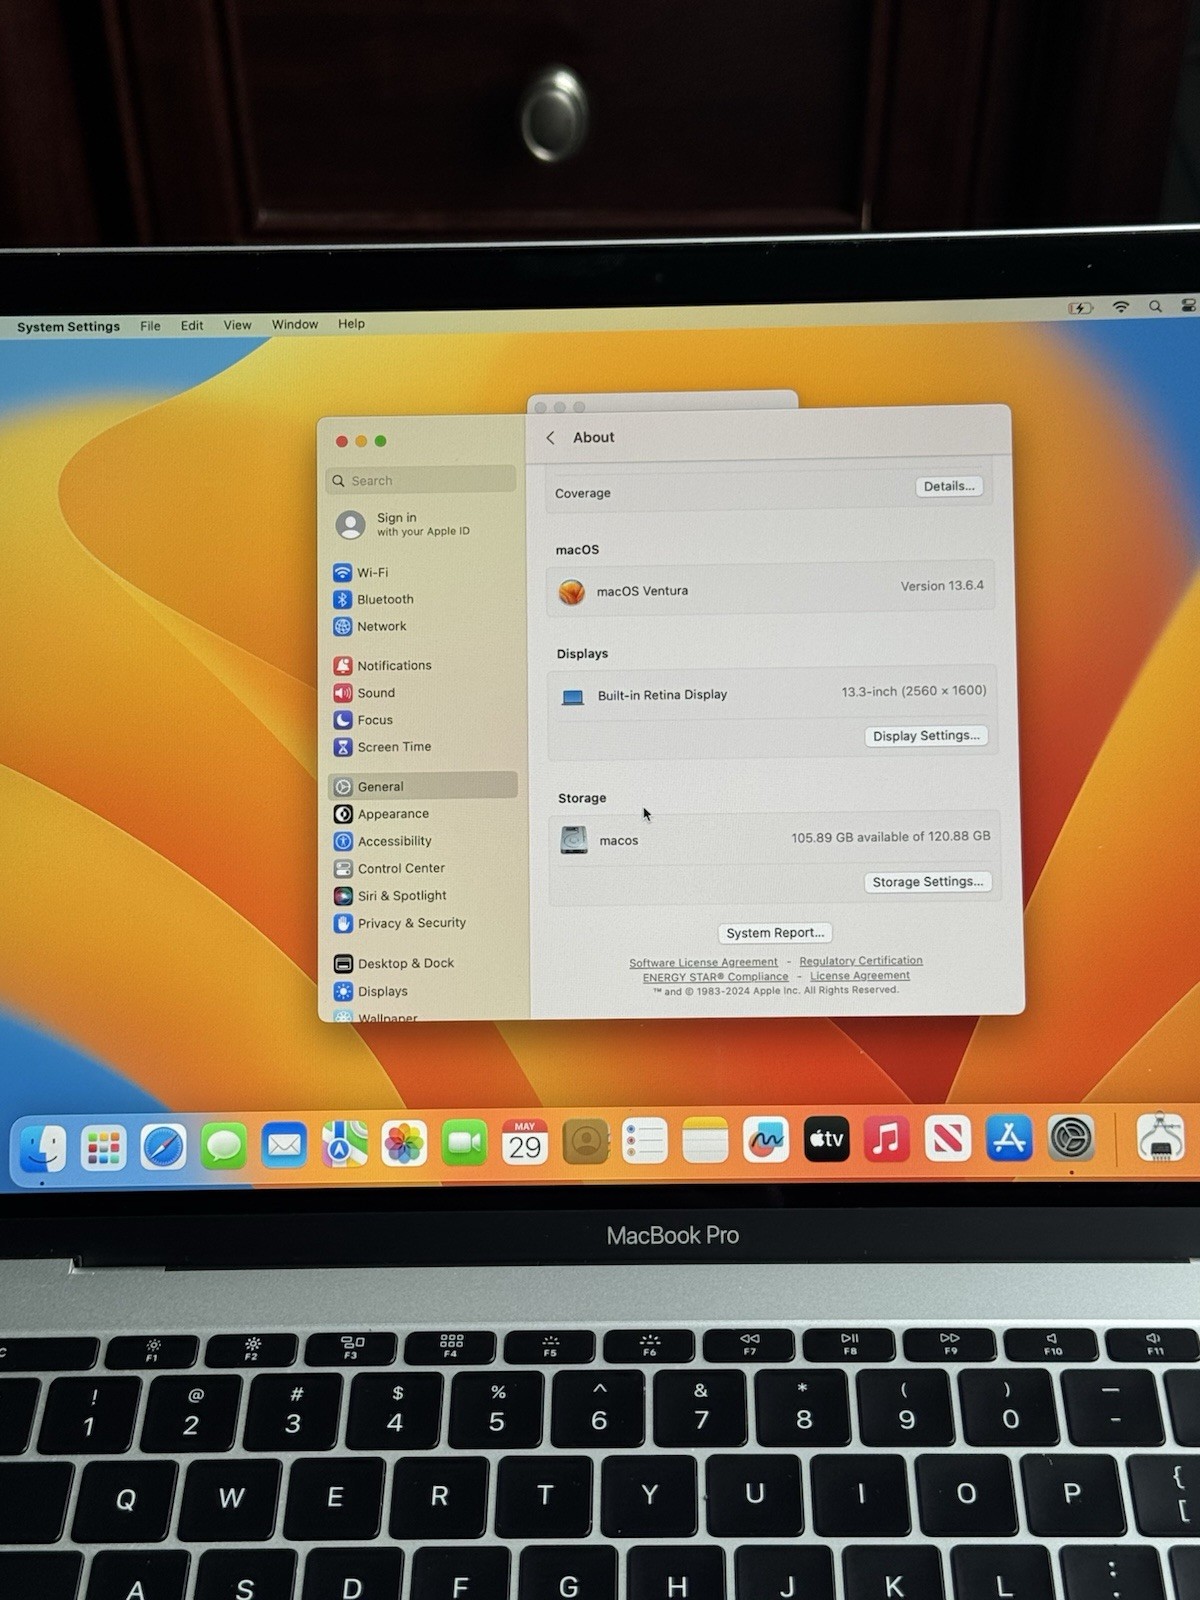Open Privacy & Security settings
This screenshot has width=1200, height=1600.
424,923
